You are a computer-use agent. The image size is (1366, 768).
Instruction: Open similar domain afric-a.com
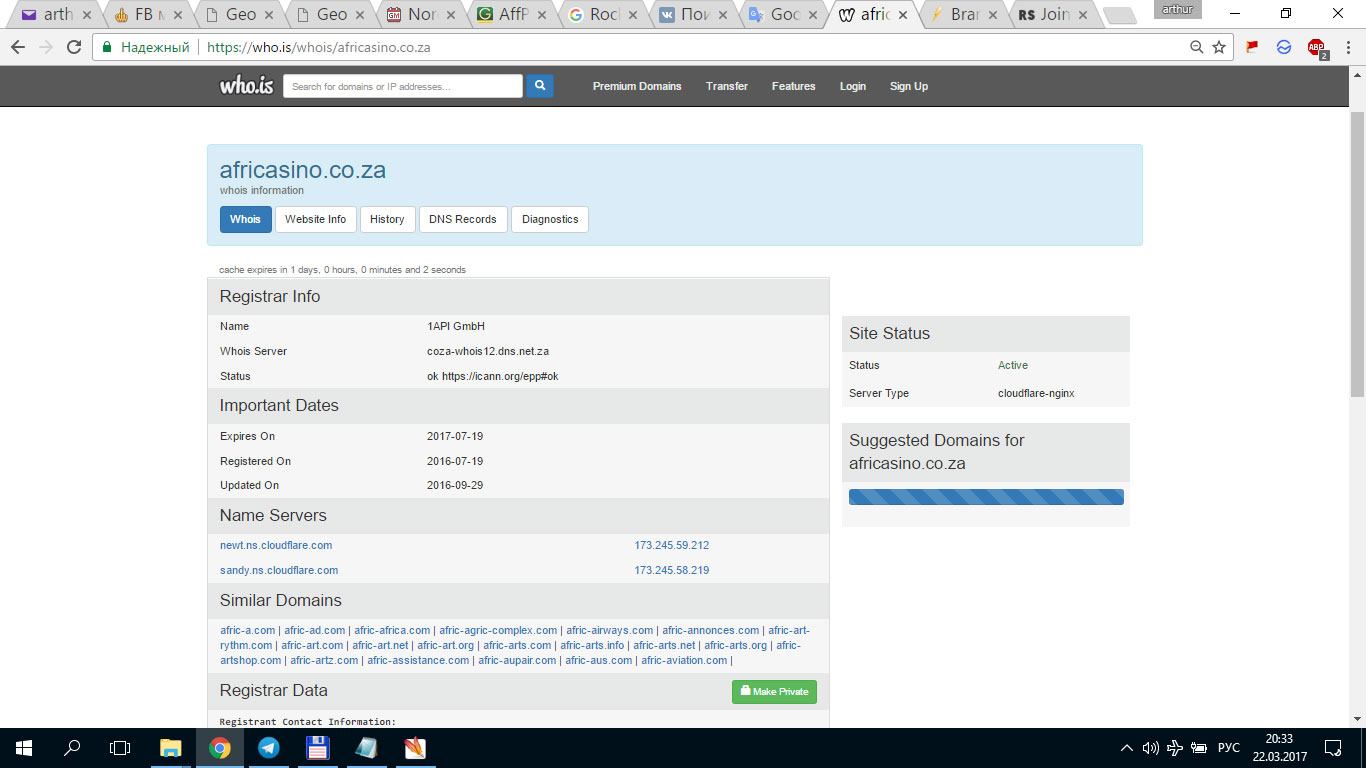point(247,630)
